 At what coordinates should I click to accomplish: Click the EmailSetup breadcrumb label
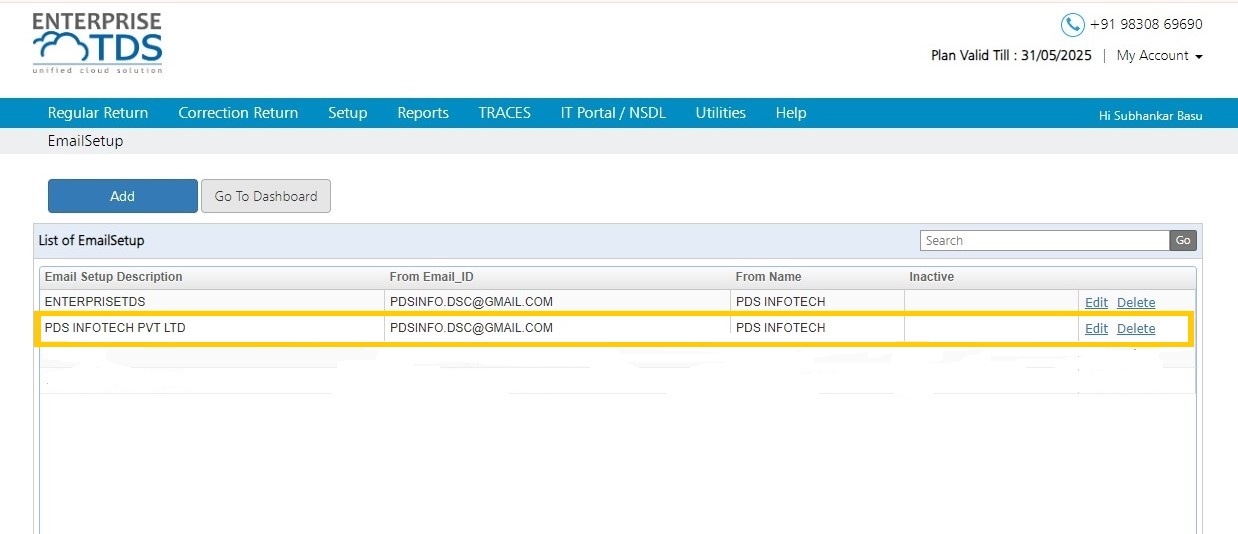pos(85,141)
